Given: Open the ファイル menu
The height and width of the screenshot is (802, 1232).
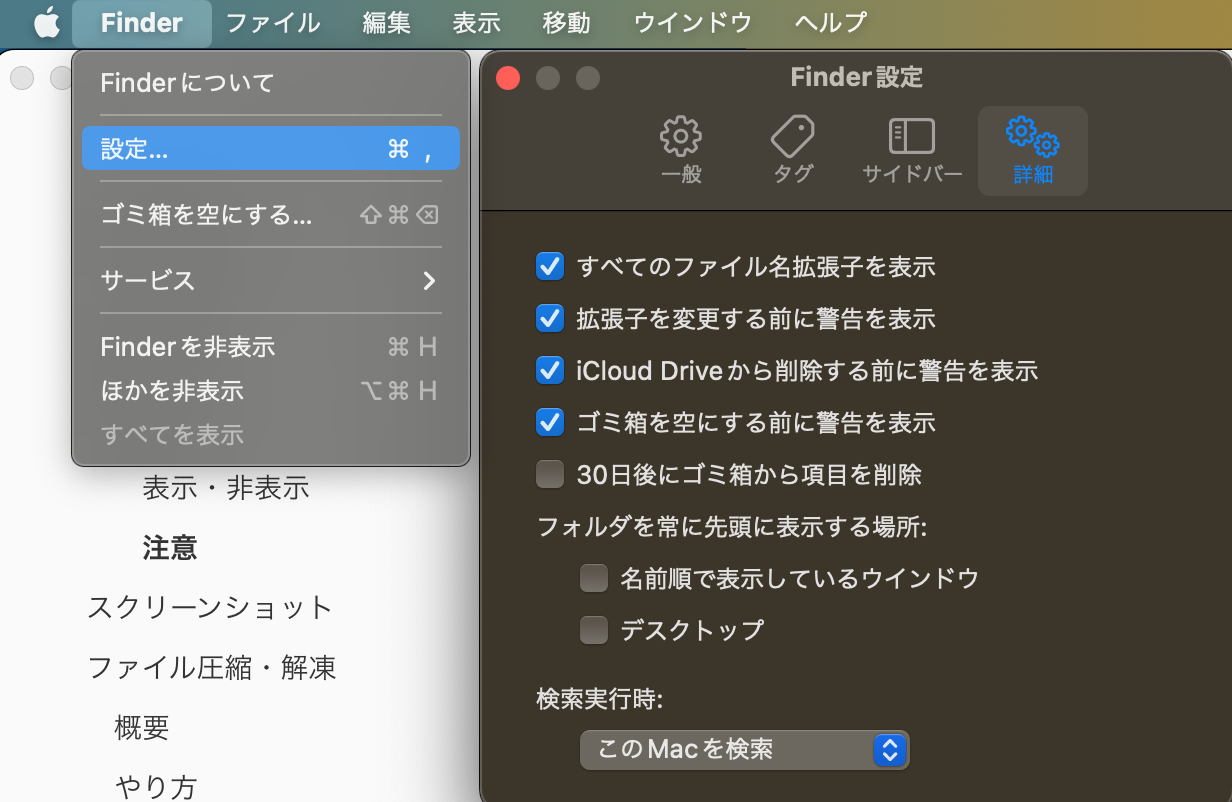Looking at the screenshot, I should pyautogui.click(x=273, y=22).
